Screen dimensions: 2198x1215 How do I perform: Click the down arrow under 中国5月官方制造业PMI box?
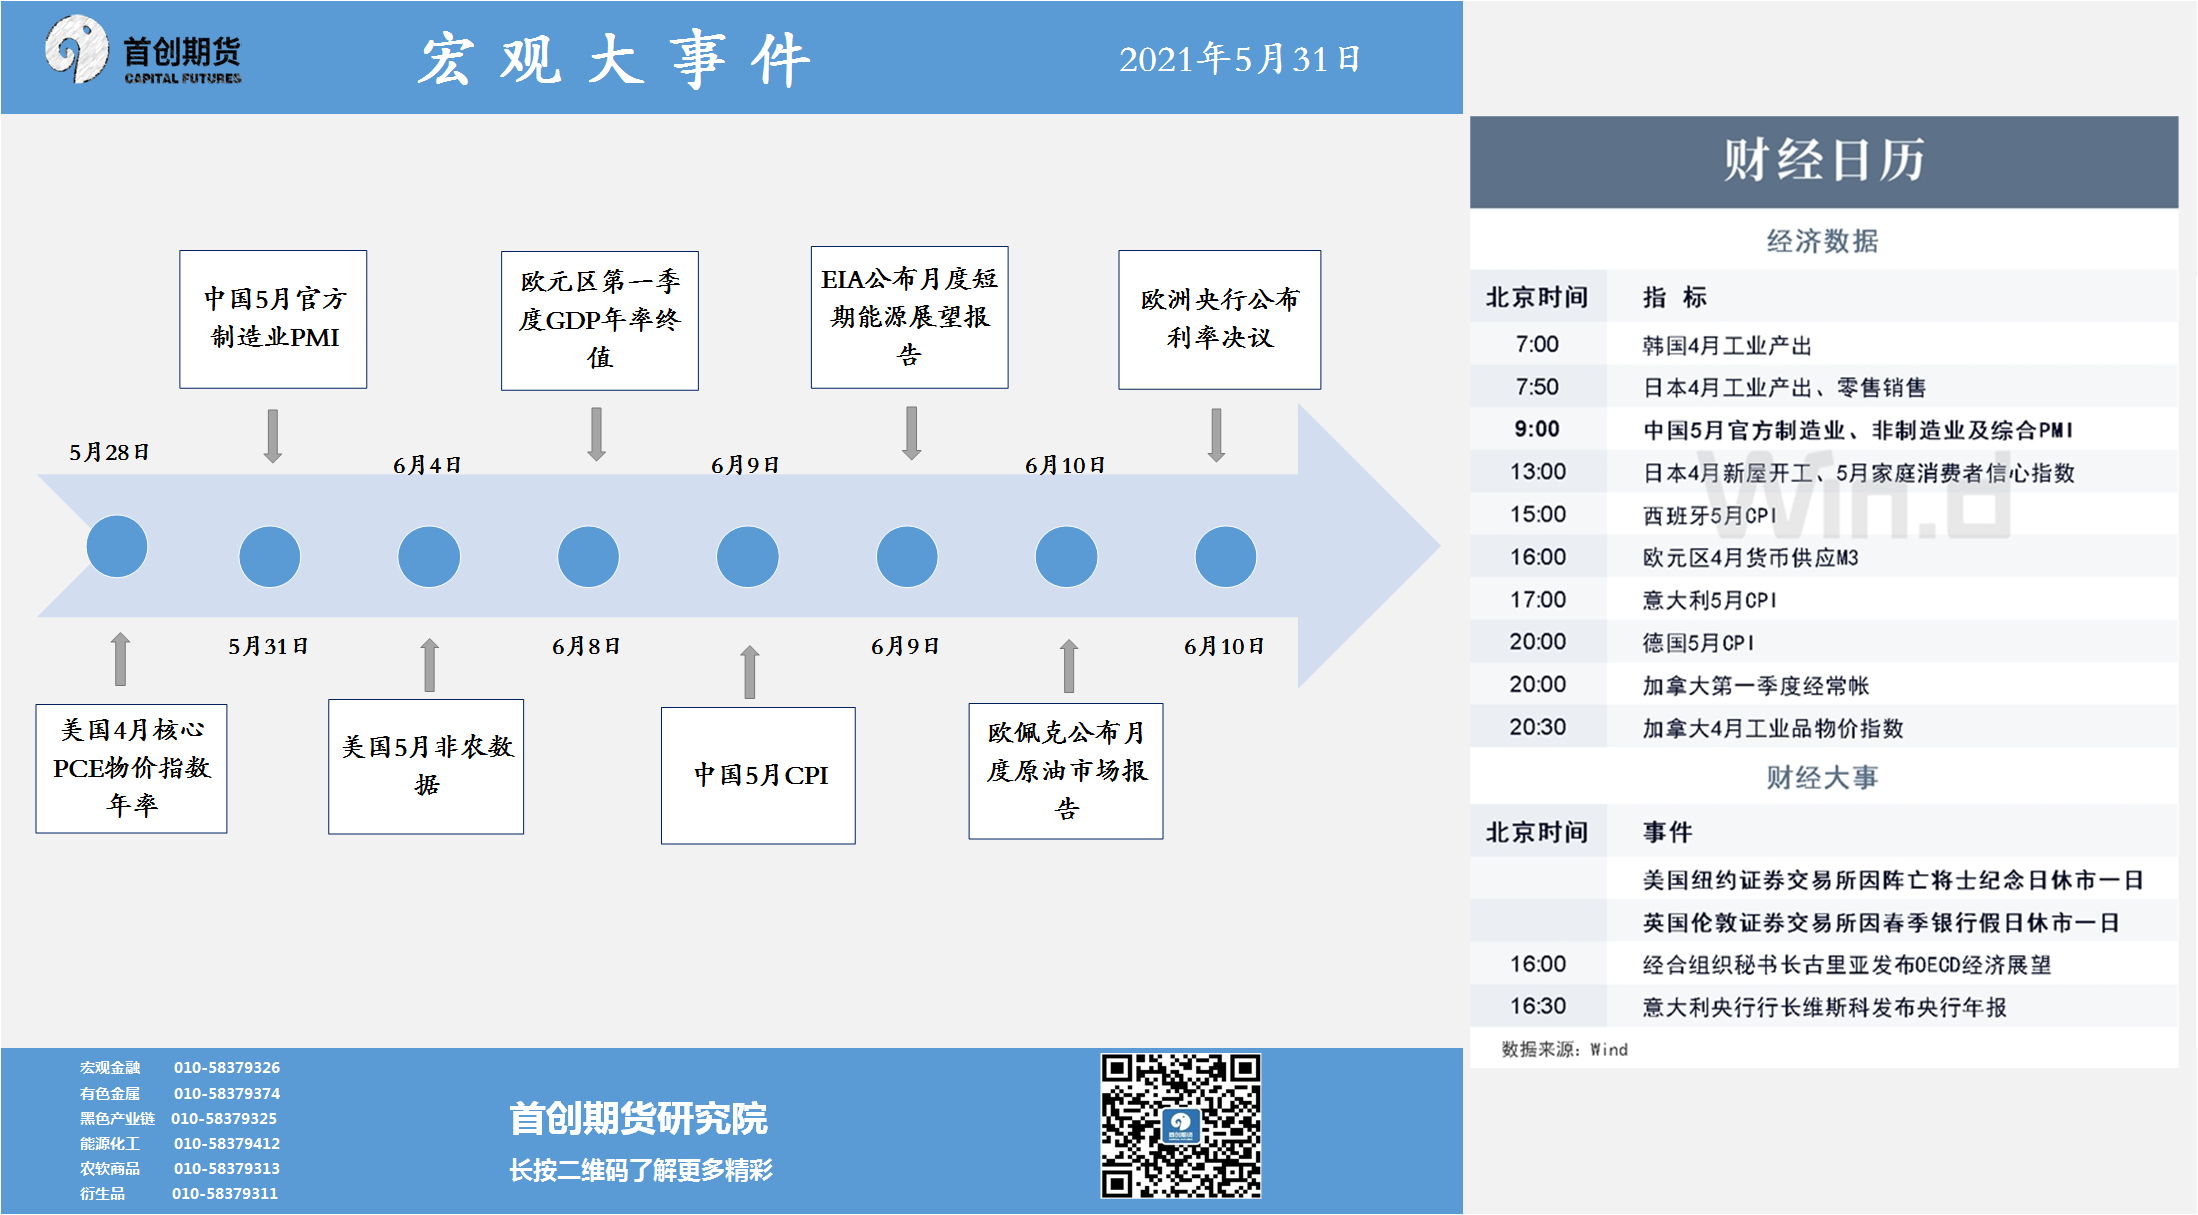[272, 435]
